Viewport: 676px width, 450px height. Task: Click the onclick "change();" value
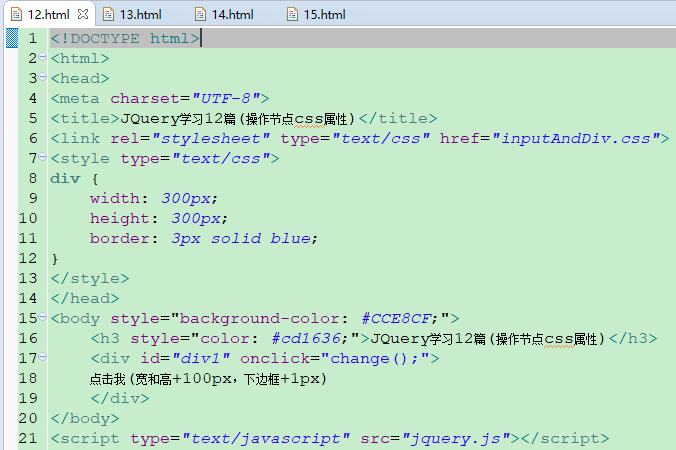(x=375, y=359)
